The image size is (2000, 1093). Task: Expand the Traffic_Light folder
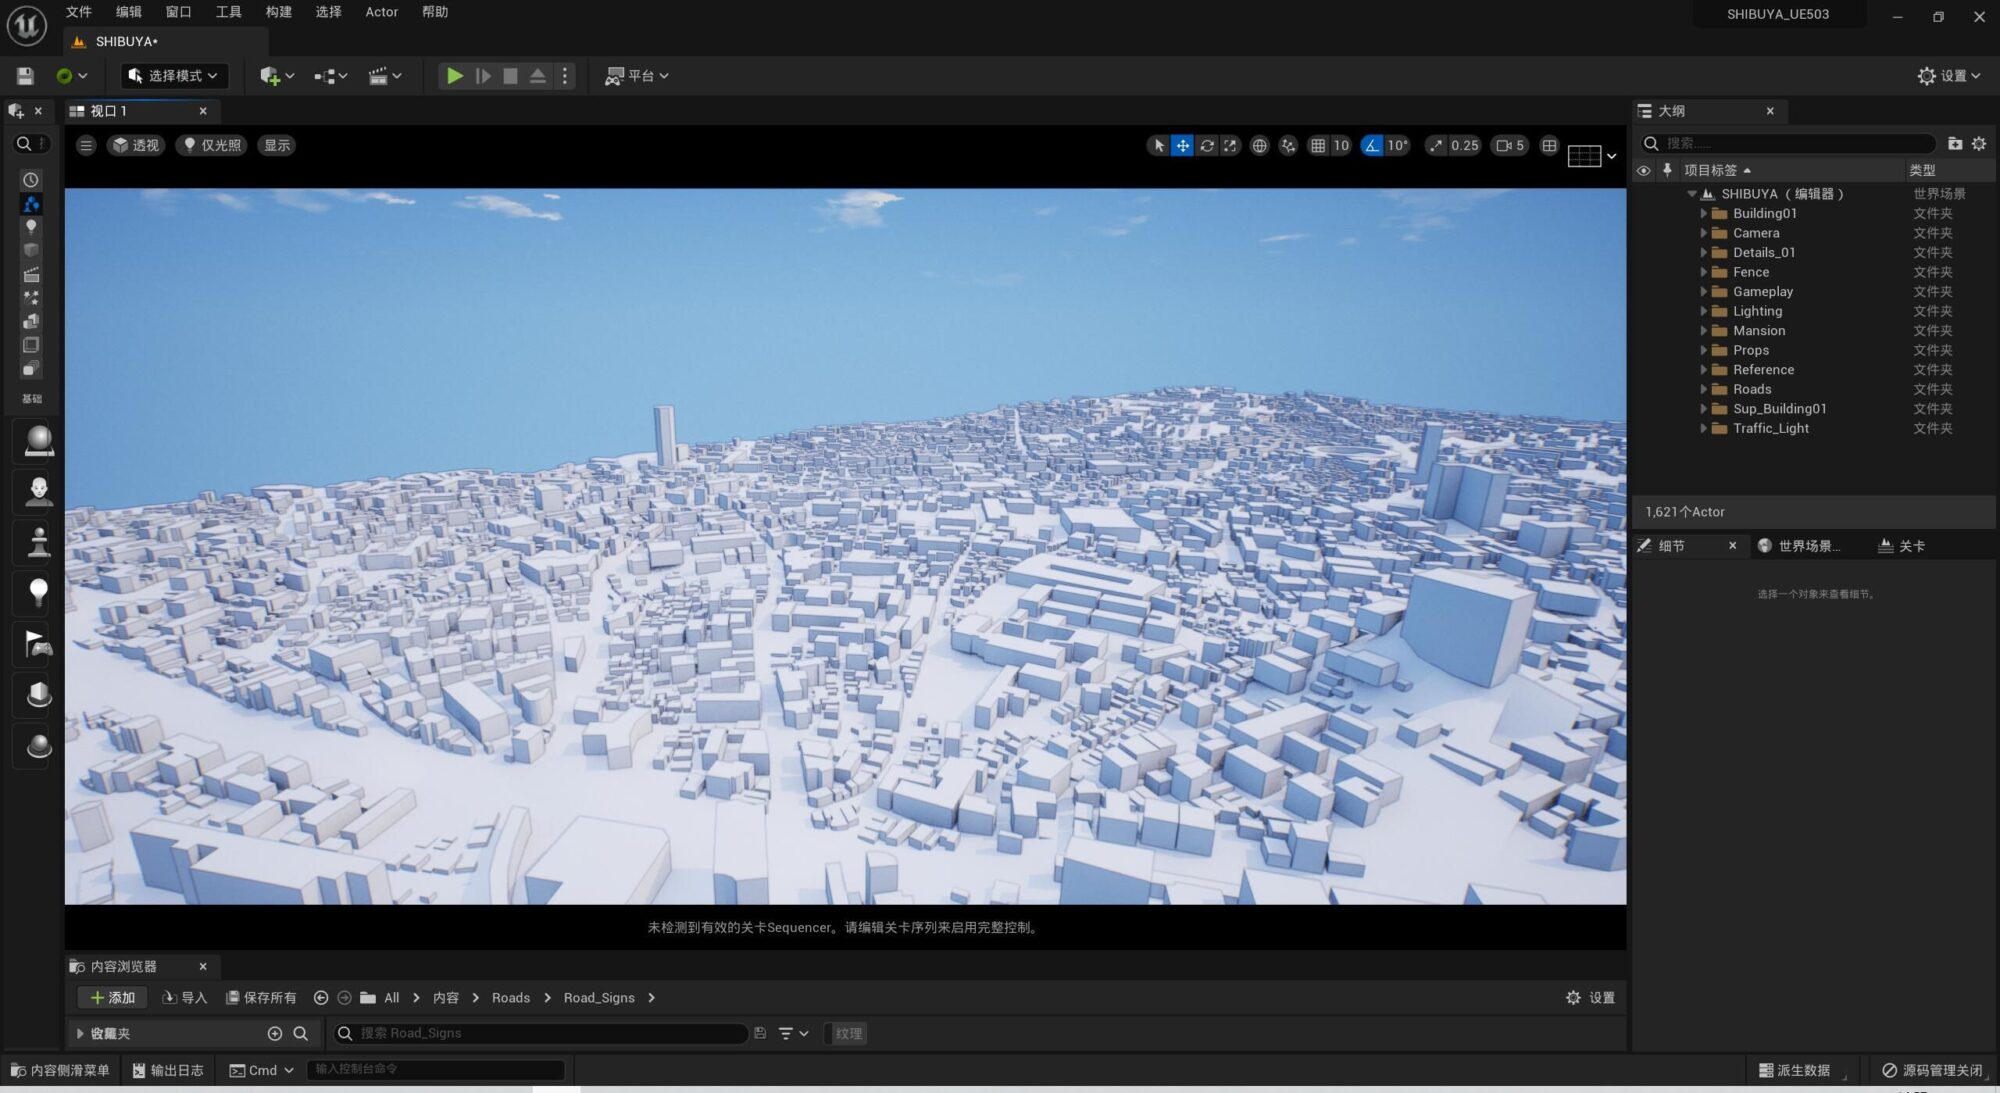pos(1703,429)
